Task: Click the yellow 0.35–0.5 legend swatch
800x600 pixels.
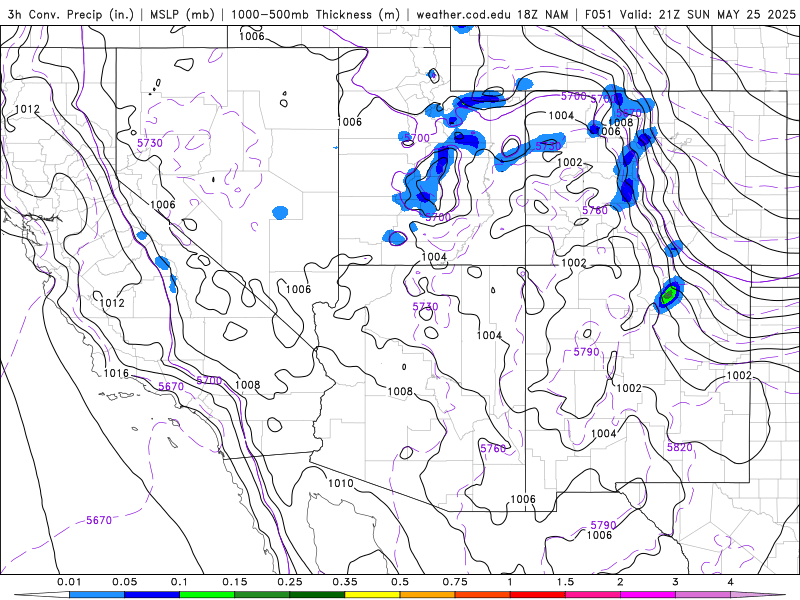Action: pos(372,595)
